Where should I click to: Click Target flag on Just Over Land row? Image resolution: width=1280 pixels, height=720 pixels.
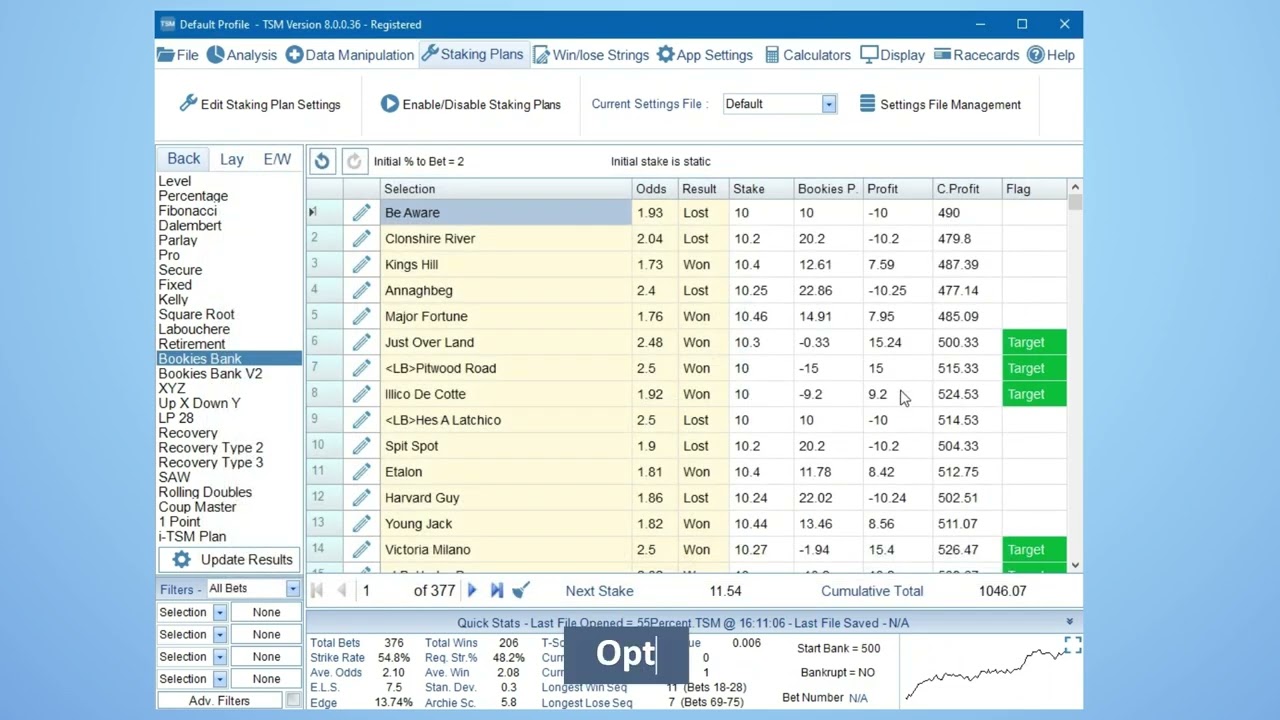click(x=1034, y=342)
